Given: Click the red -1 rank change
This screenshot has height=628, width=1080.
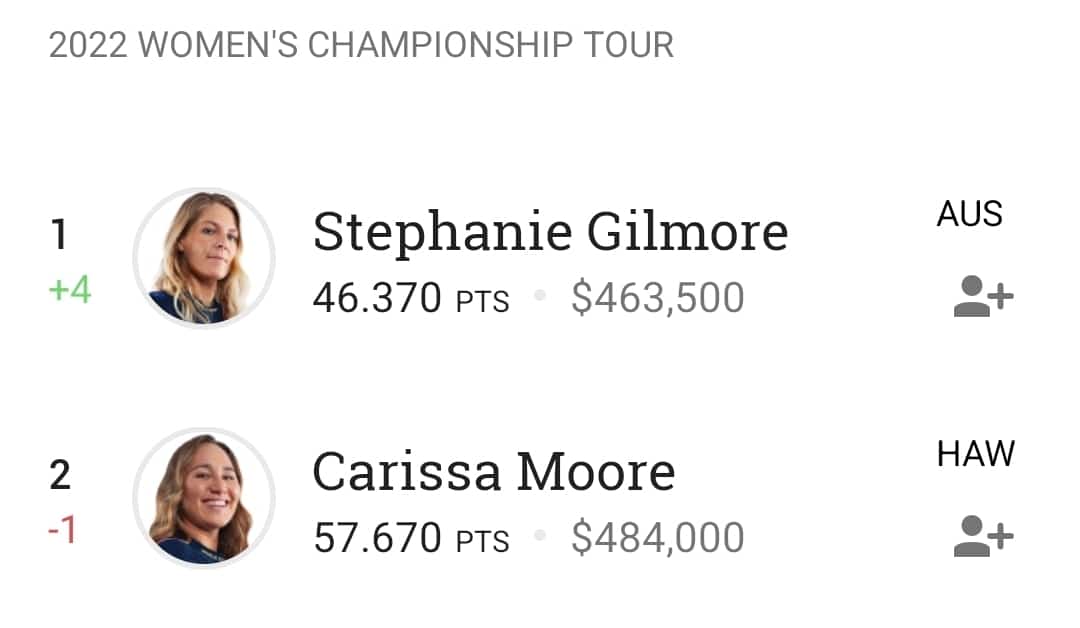Looking at the screenshot, I should [x=61, y=530].
